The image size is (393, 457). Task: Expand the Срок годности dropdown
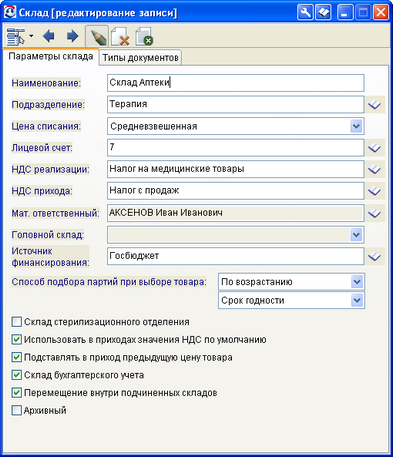point(357,300)
